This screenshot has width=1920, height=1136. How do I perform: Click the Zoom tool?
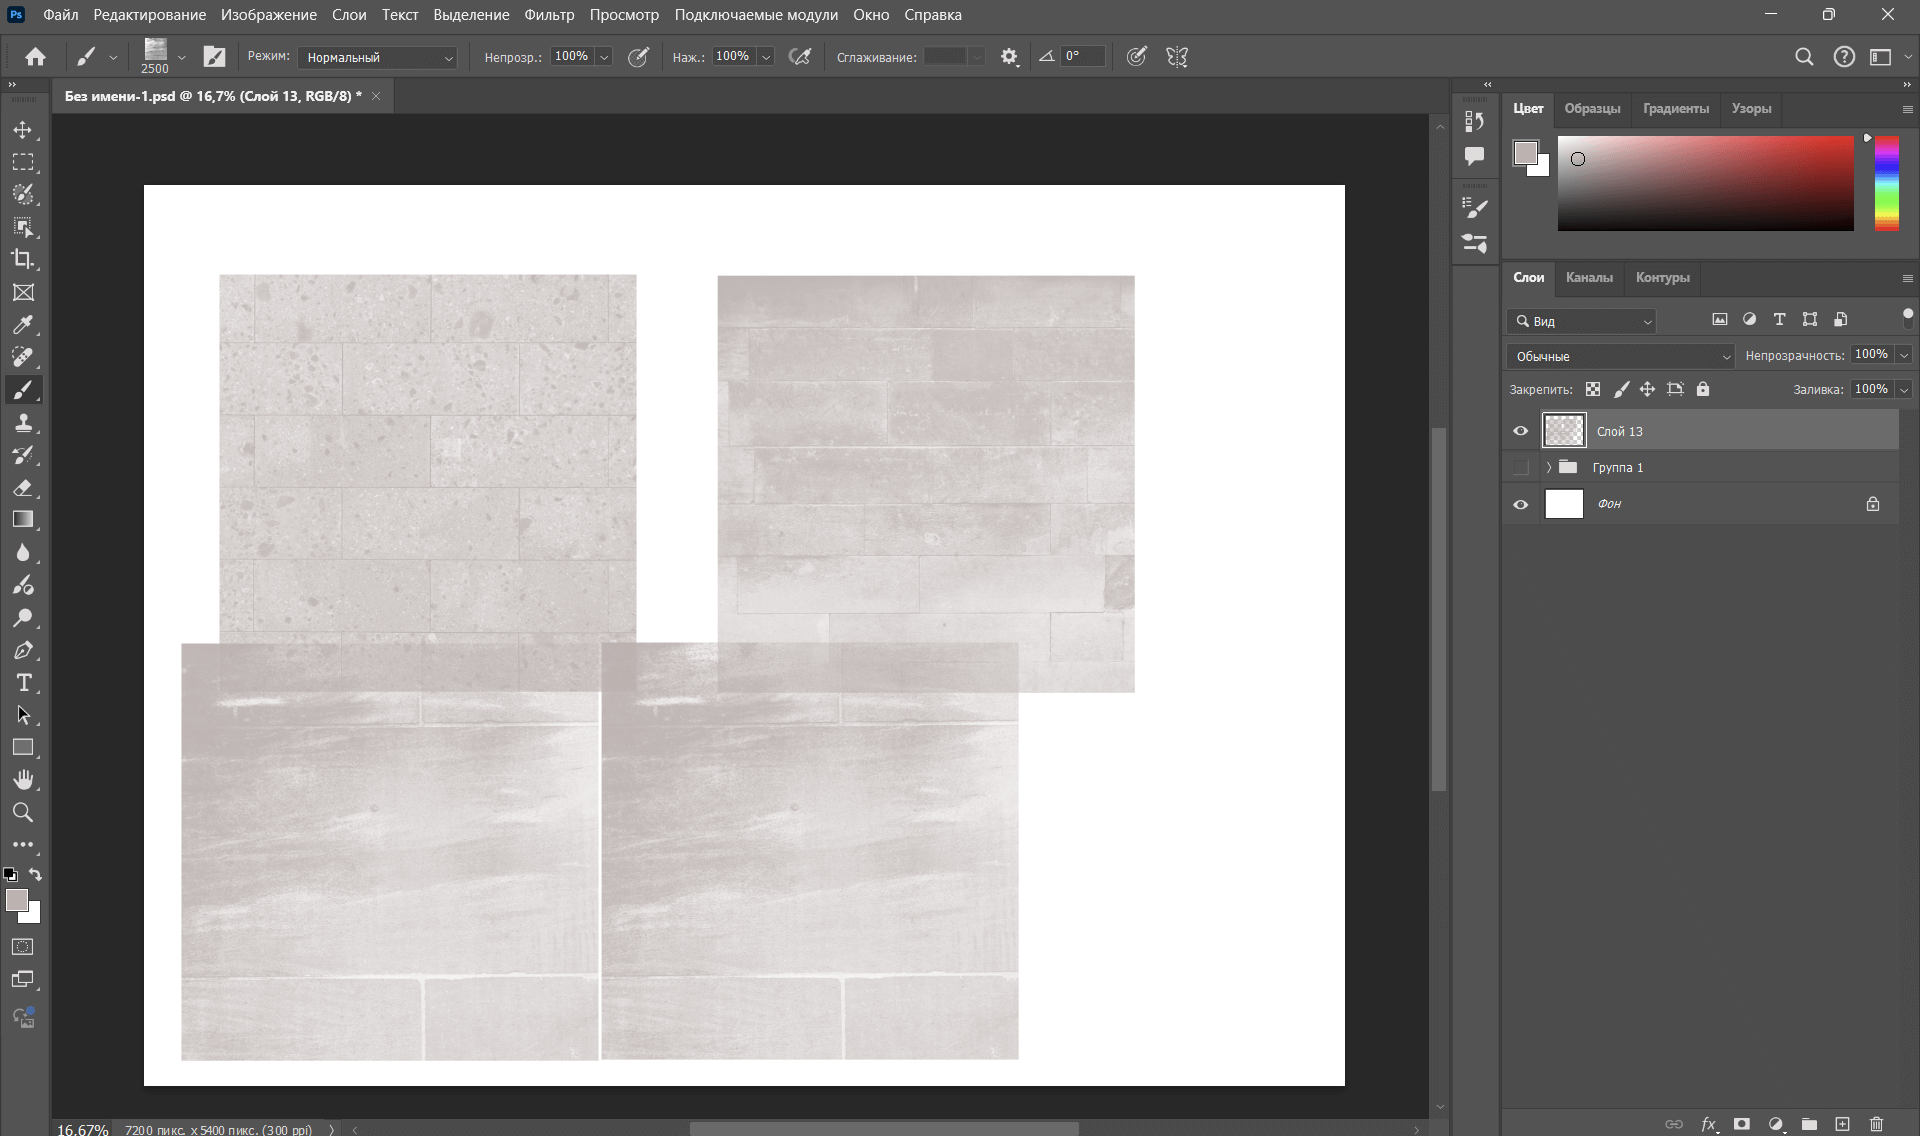[23, 811]
